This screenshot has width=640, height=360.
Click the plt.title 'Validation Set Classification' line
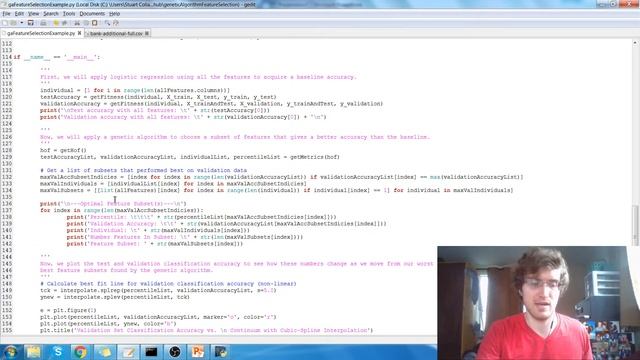point(207,330)
